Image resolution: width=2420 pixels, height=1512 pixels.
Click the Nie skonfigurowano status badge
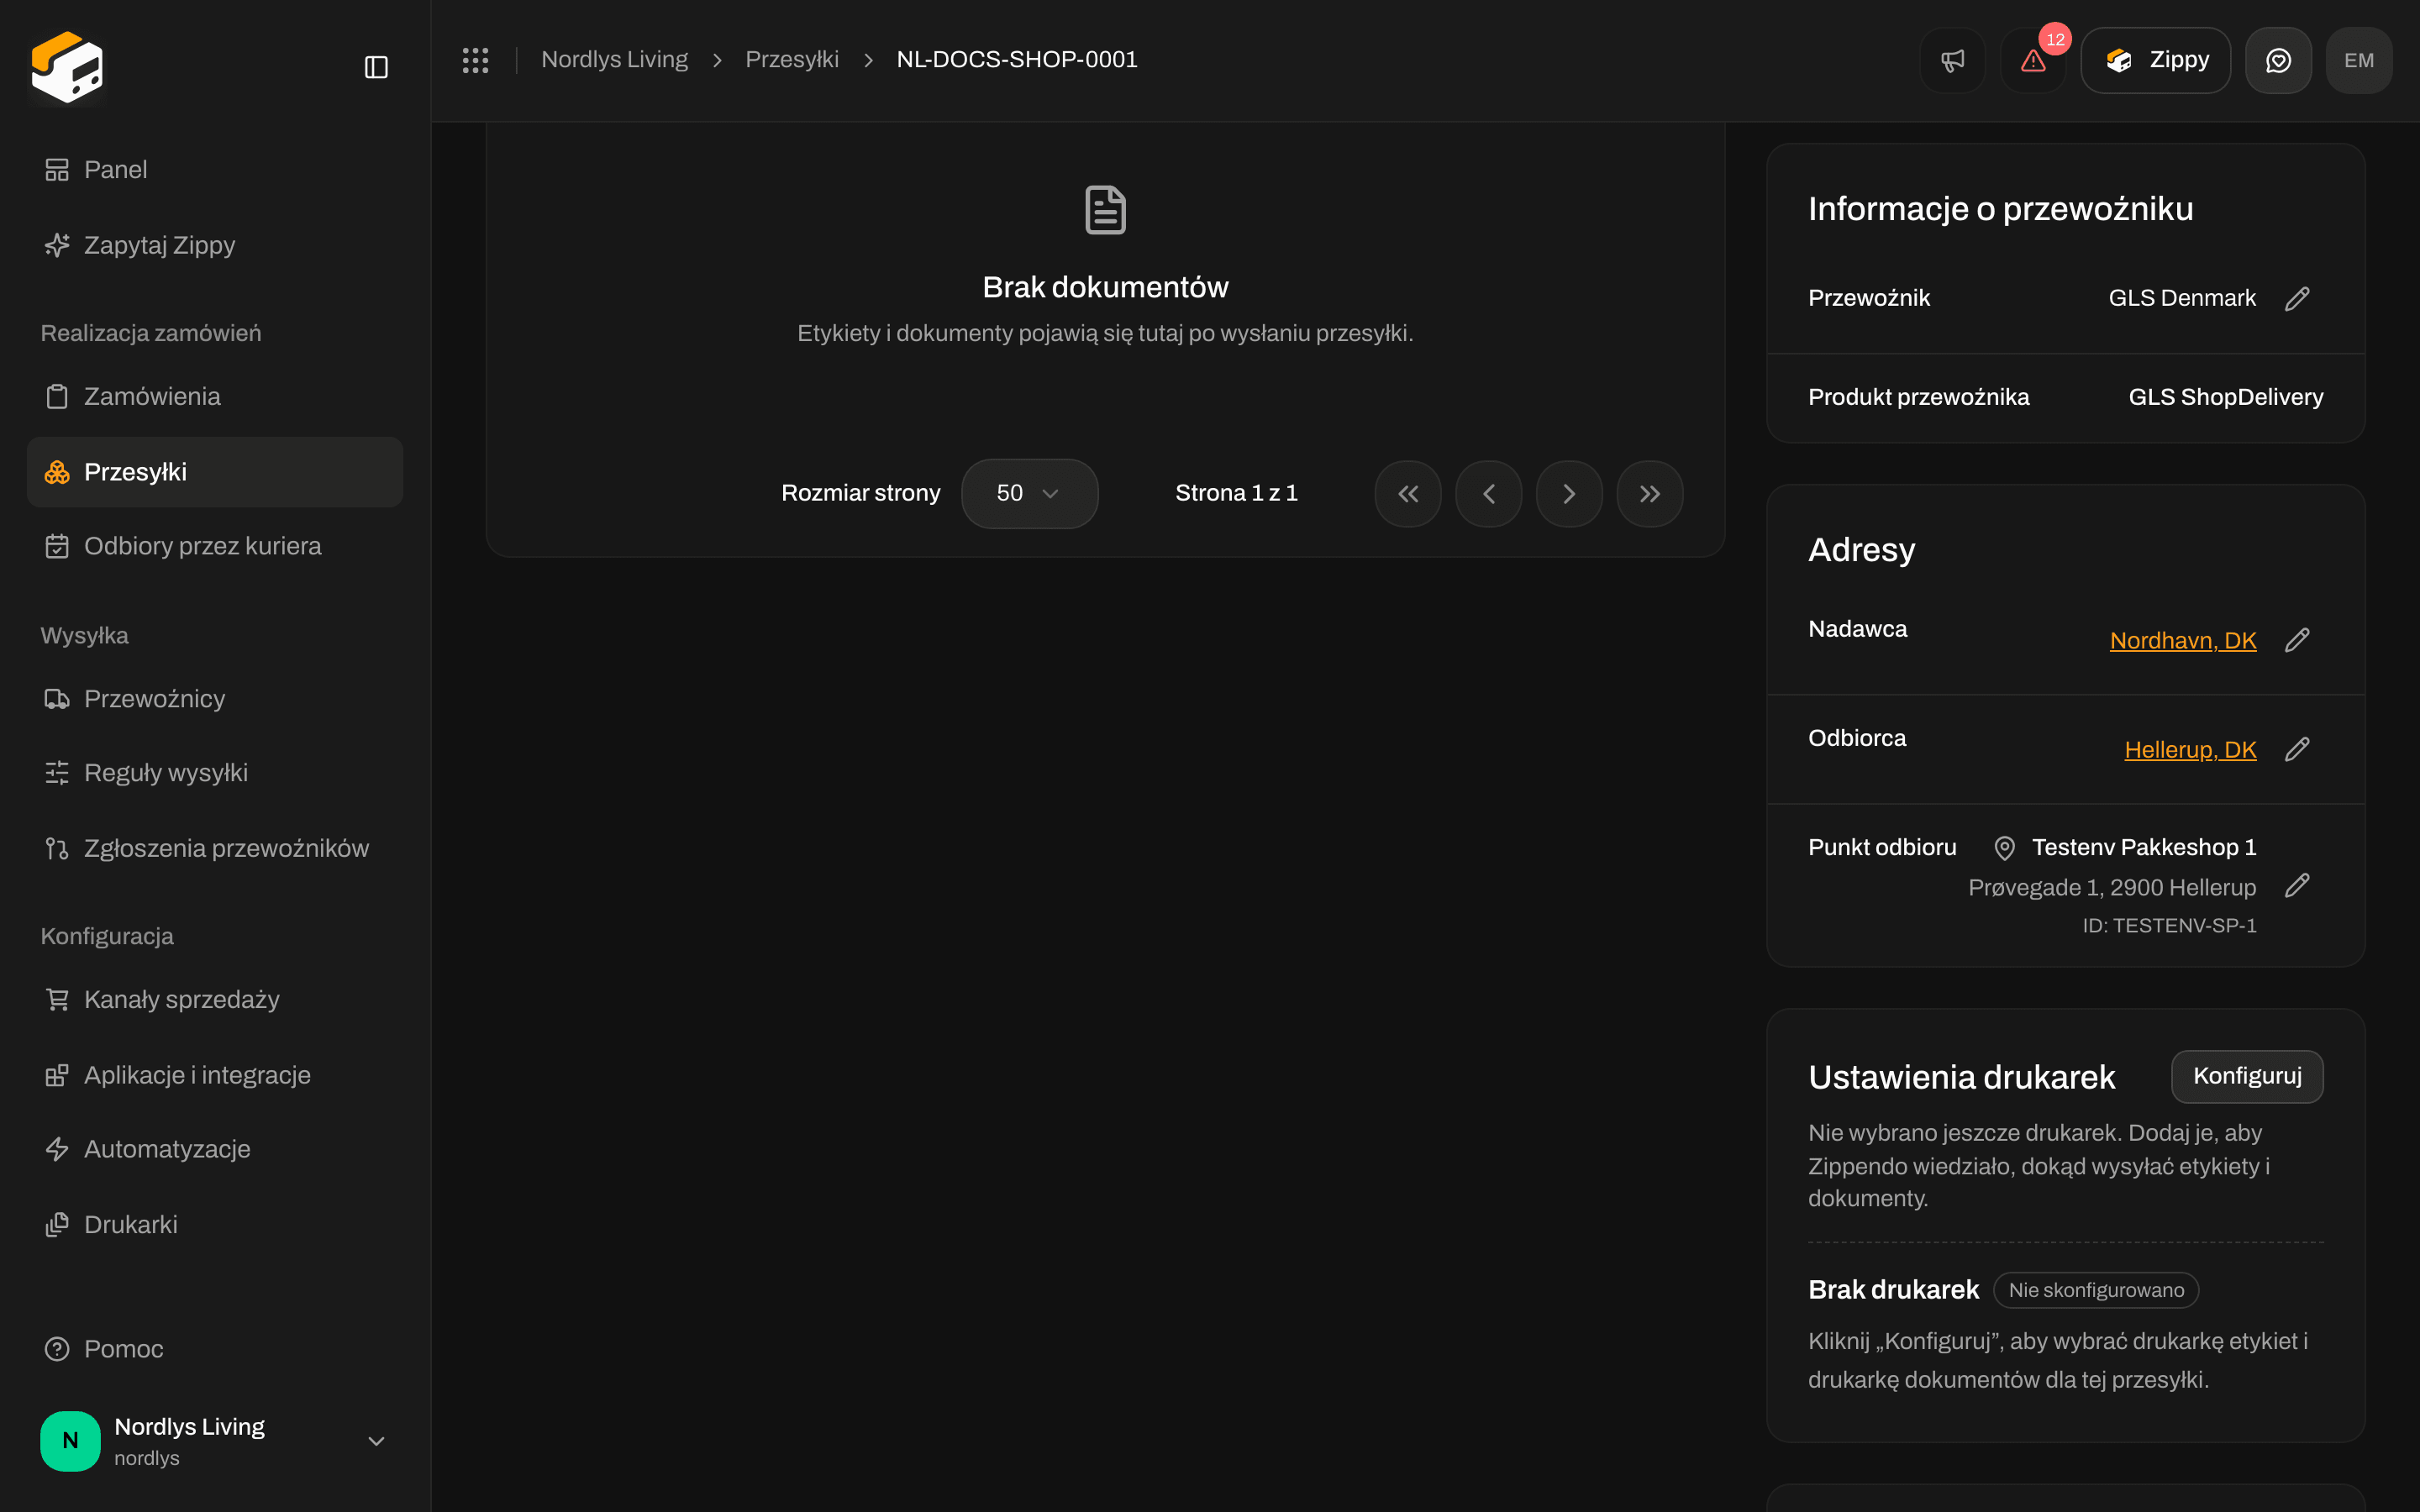pyautogui.click(x=2096, y=1290)
